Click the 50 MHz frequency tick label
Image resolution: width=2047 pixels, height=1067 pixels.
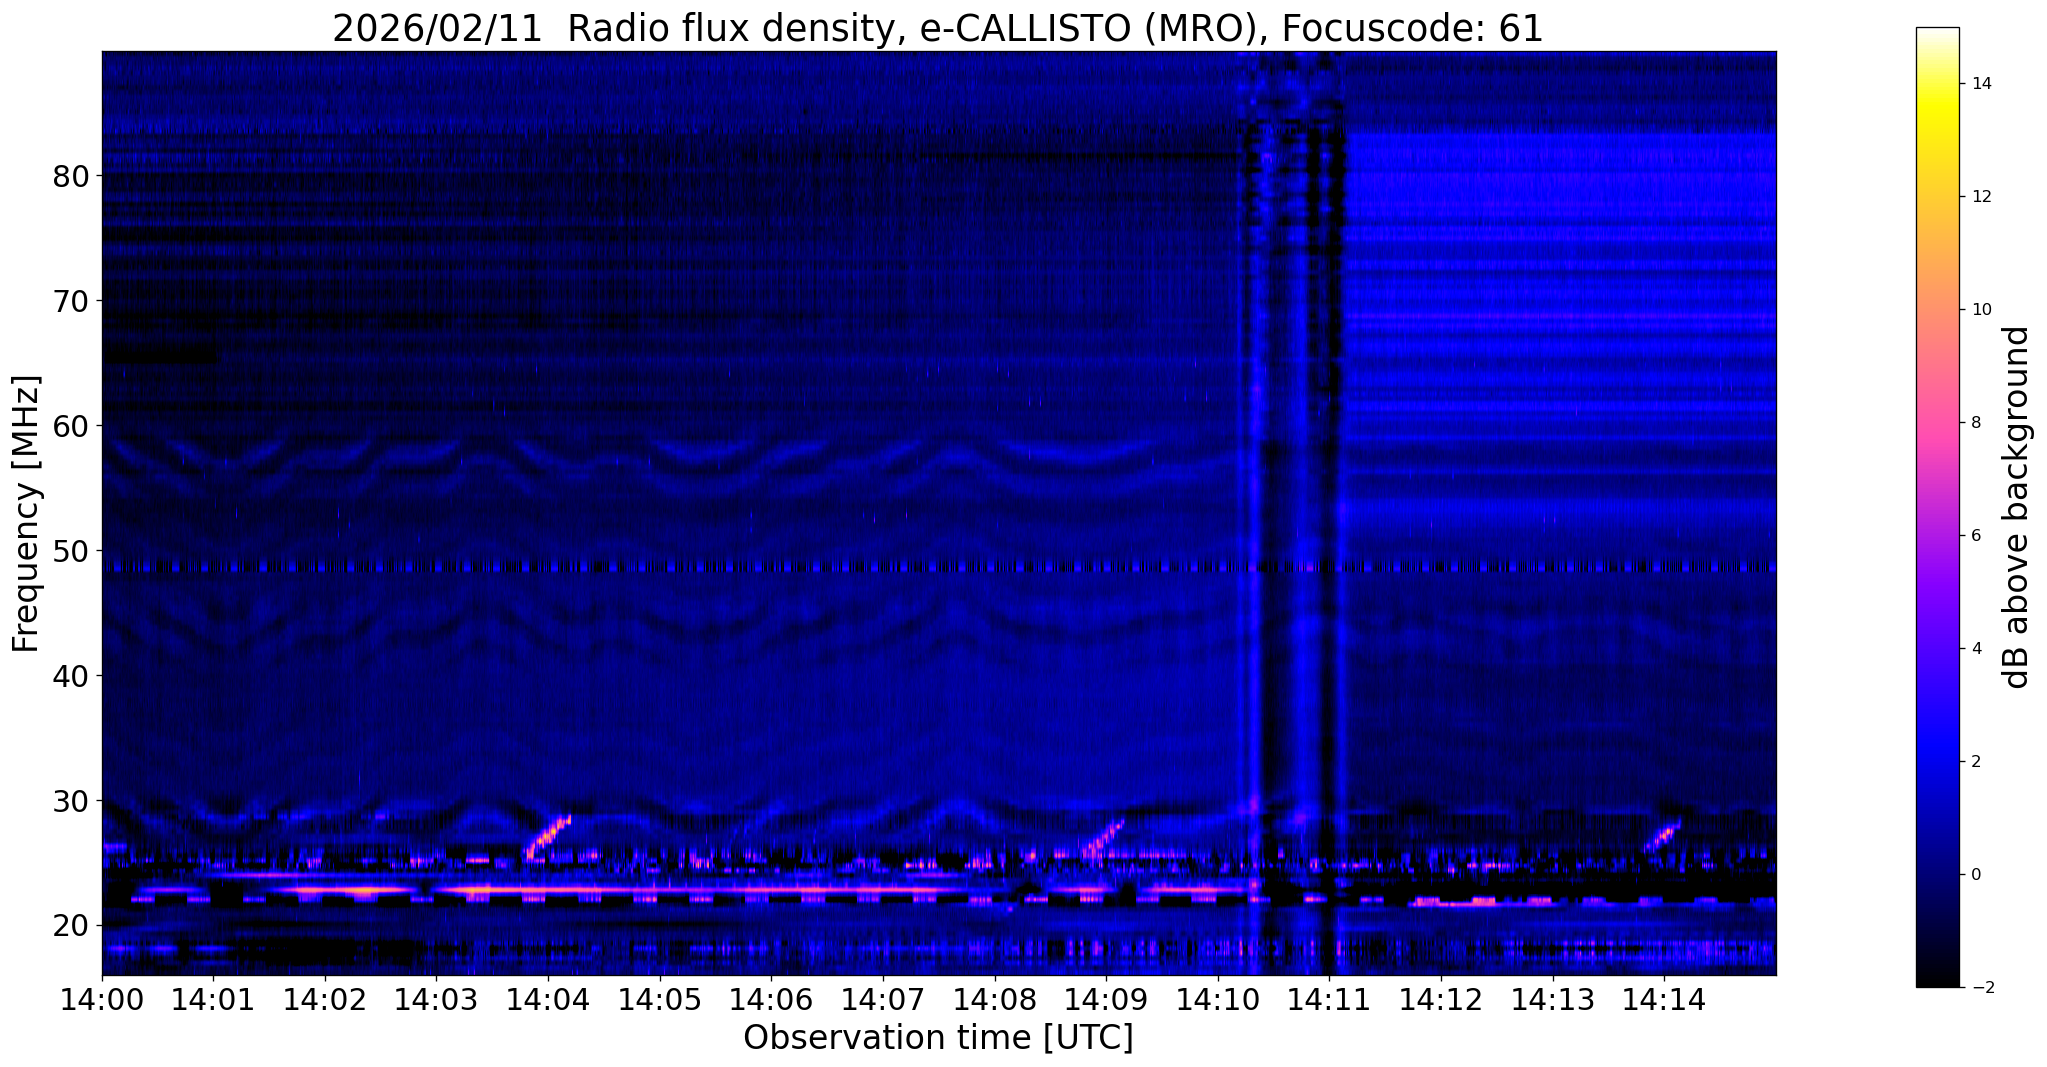point(70,551)
